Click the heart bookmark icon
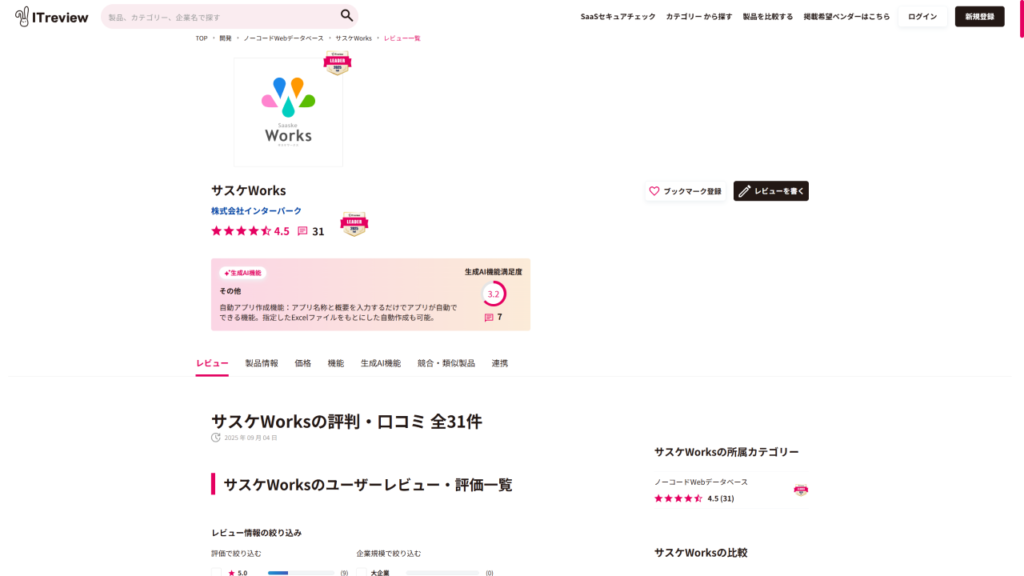1024x576 pixels. 654,191
